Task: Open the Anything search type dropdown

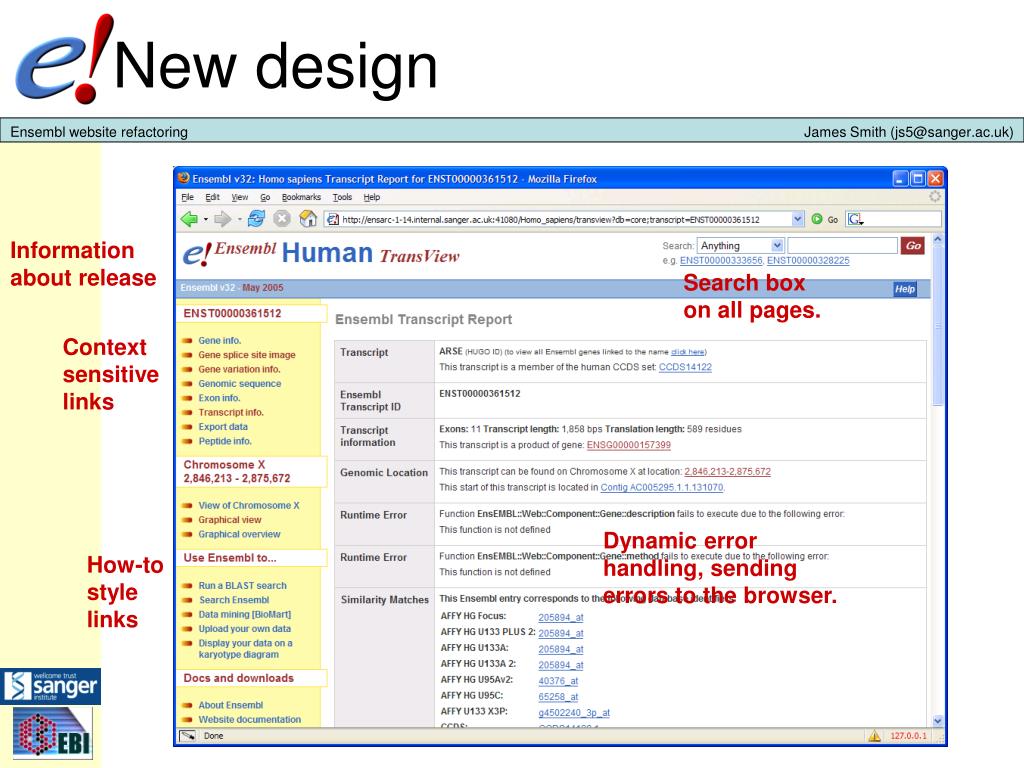Action: [x=776, y=246]
